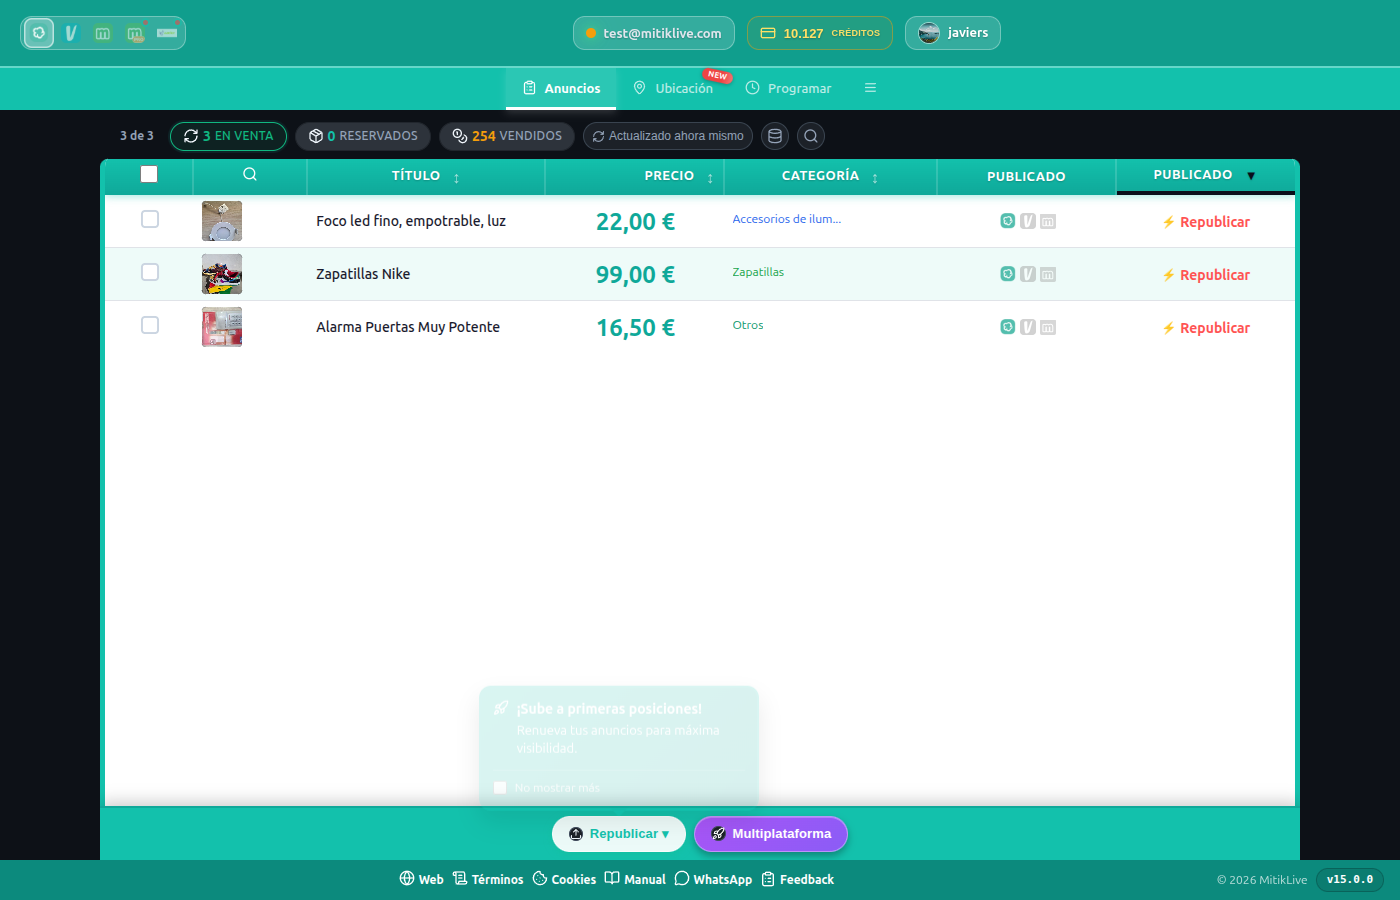Image resolution: width=1400 pixels, height=900 pixels.
Task: Sort by the TÍTULO column arrow
Action: tap(456, 178)
